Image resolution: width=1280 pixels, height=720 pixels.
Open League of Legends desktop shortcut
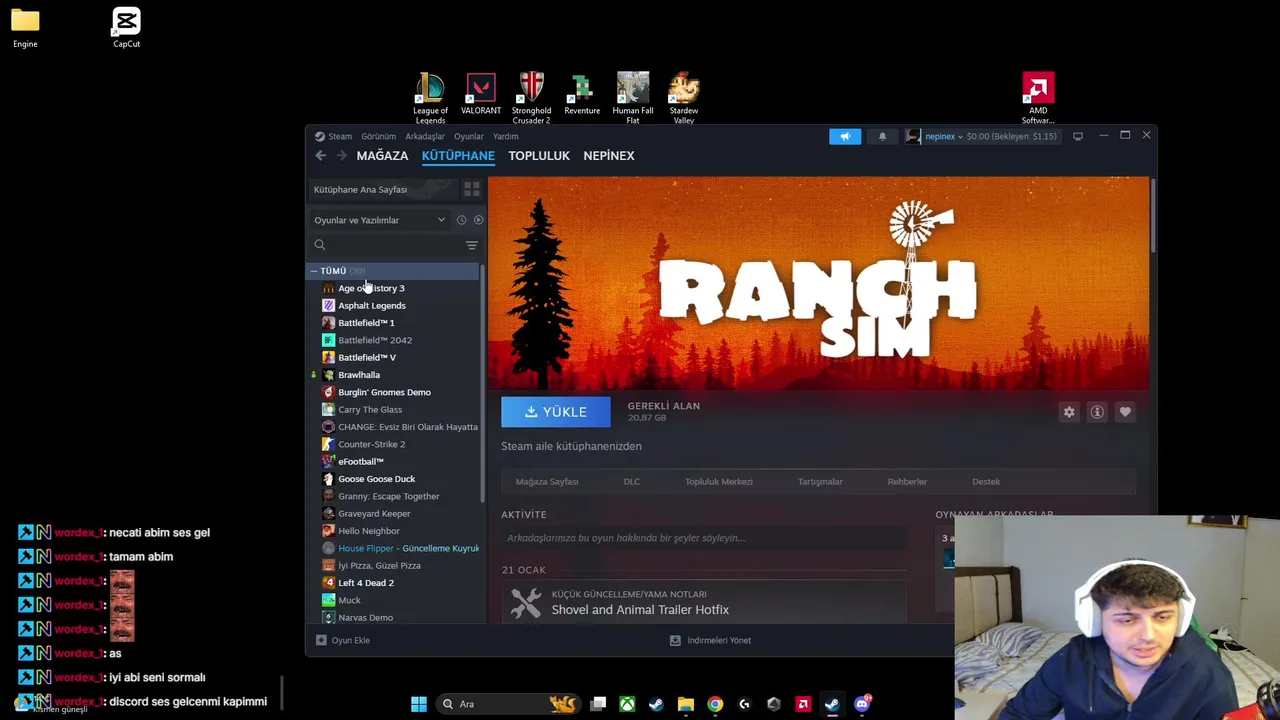(430, 97)
